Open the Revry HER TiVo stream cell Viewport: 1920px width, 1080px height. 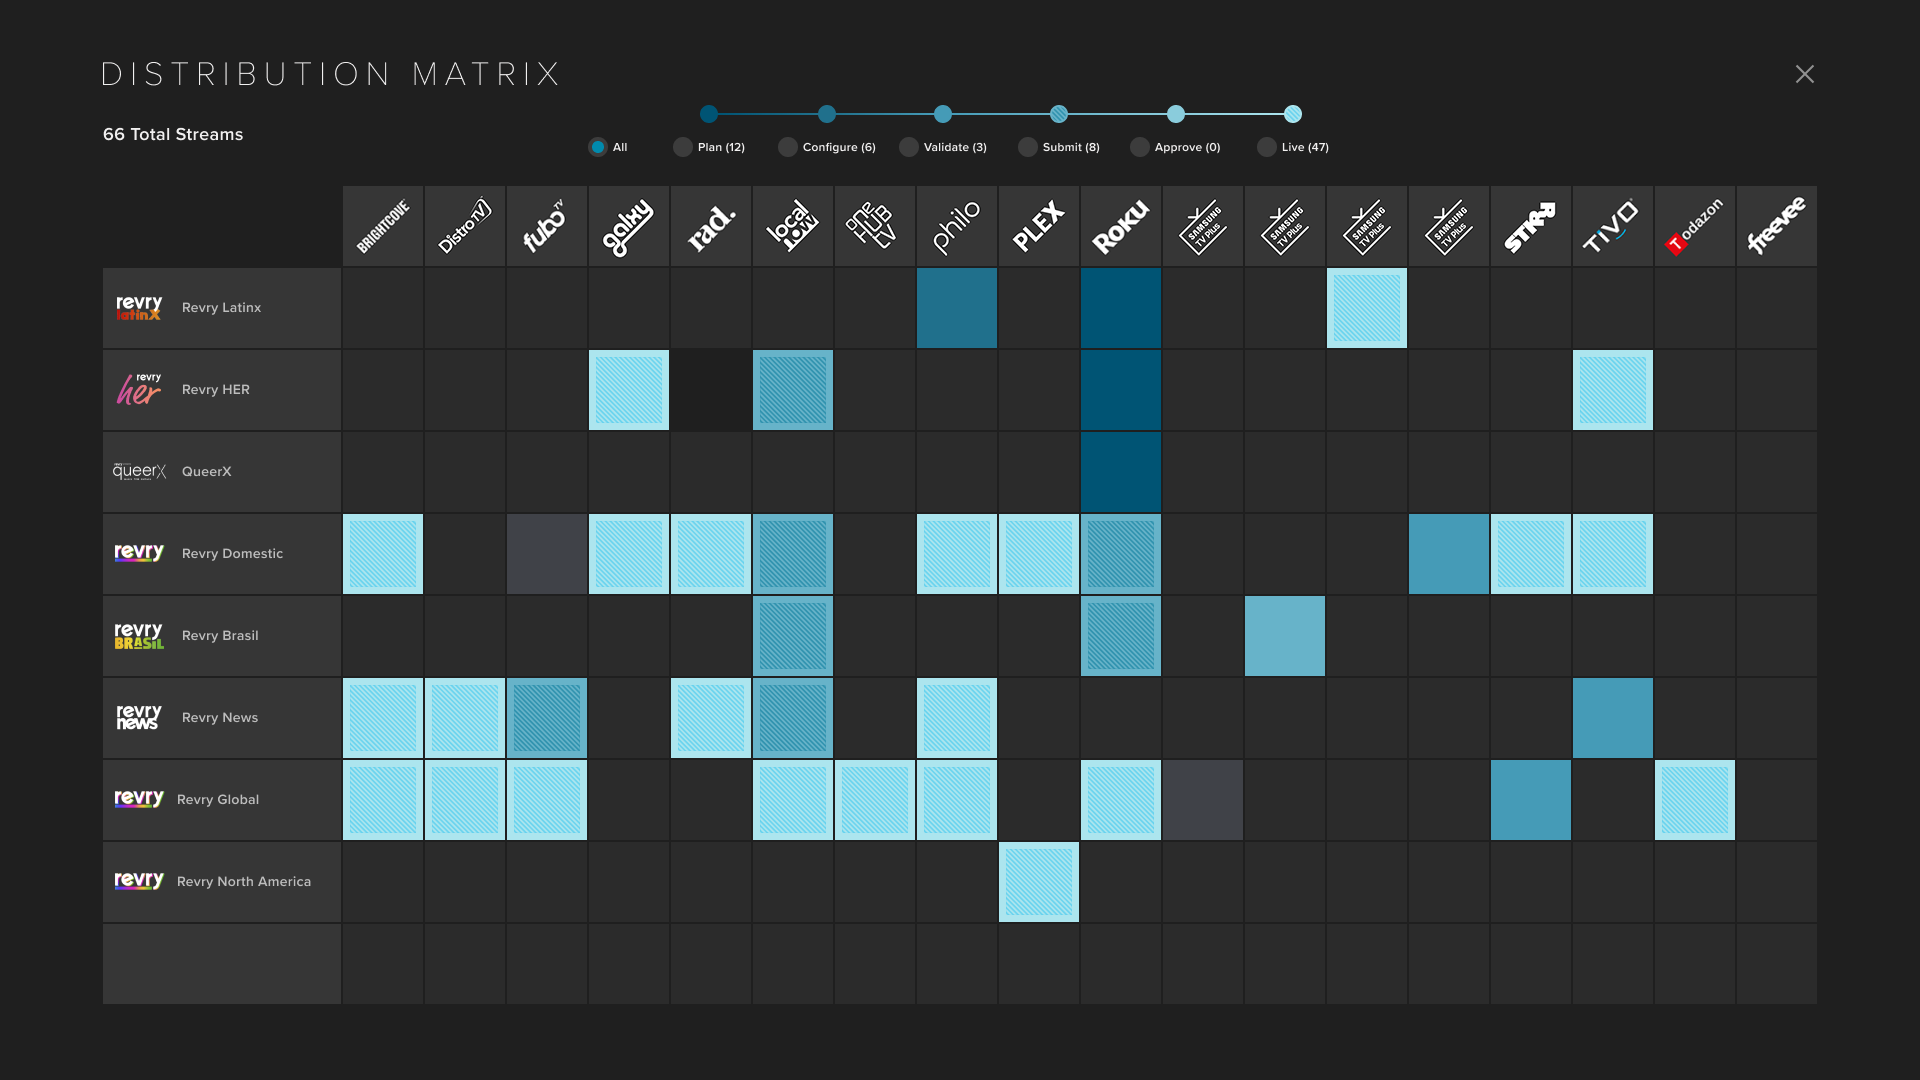1613,390
